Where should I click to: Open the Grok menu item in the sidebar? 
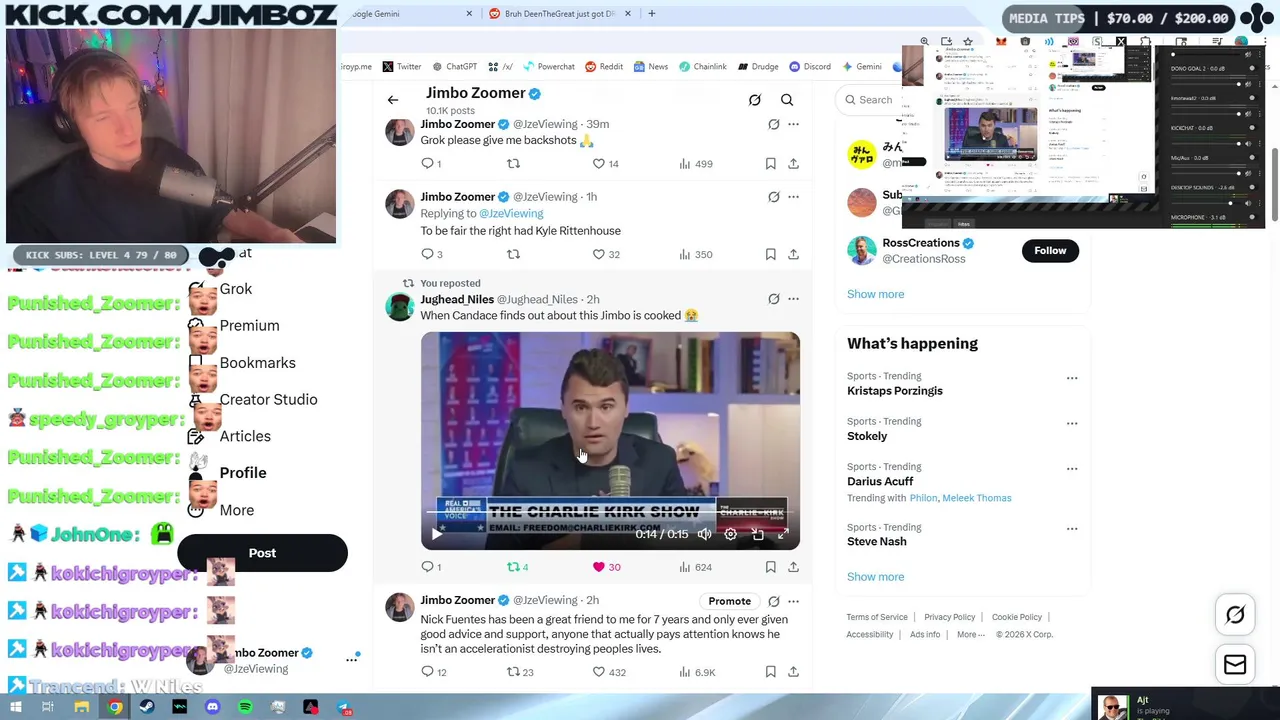point(235,289)
